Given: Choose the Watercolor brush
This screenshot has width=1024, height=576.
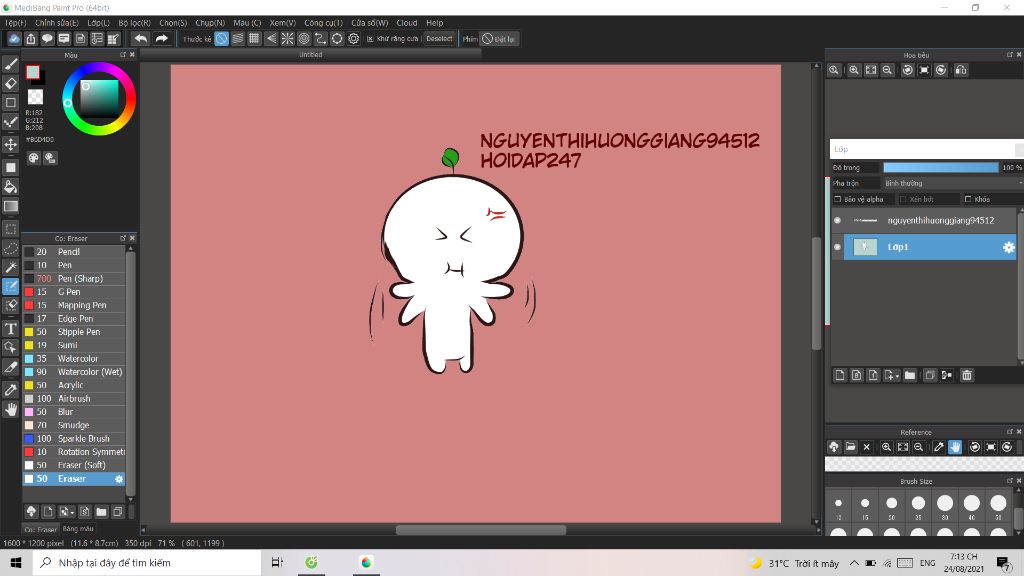Looking at the screenshot, I should point(74,359).
